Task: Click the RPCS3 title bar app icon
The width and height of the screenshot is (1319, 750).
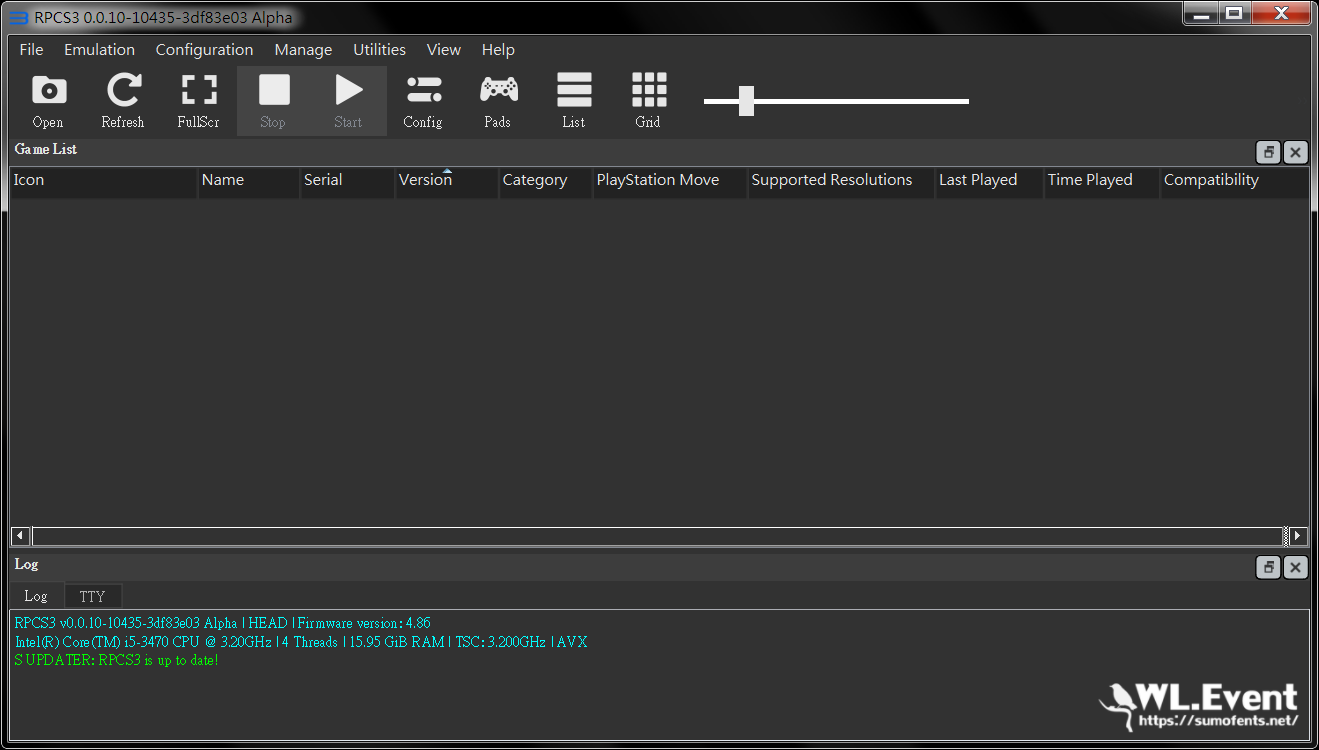Action: pos(18,18)
